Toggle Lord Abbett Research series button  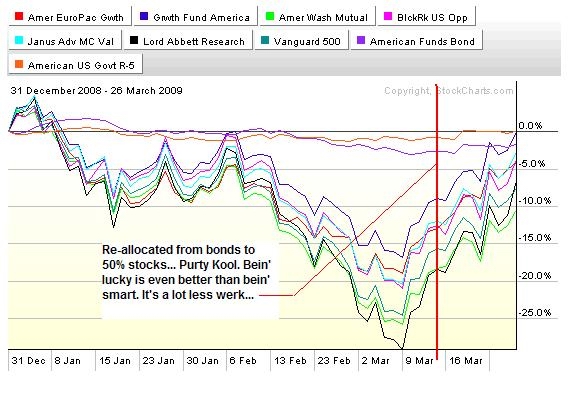(x=188, y=41)
